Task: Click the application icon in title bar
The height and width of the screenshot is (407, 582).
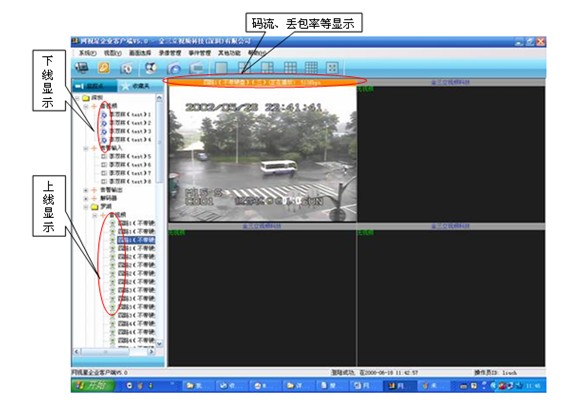Action: click(76, 41)
